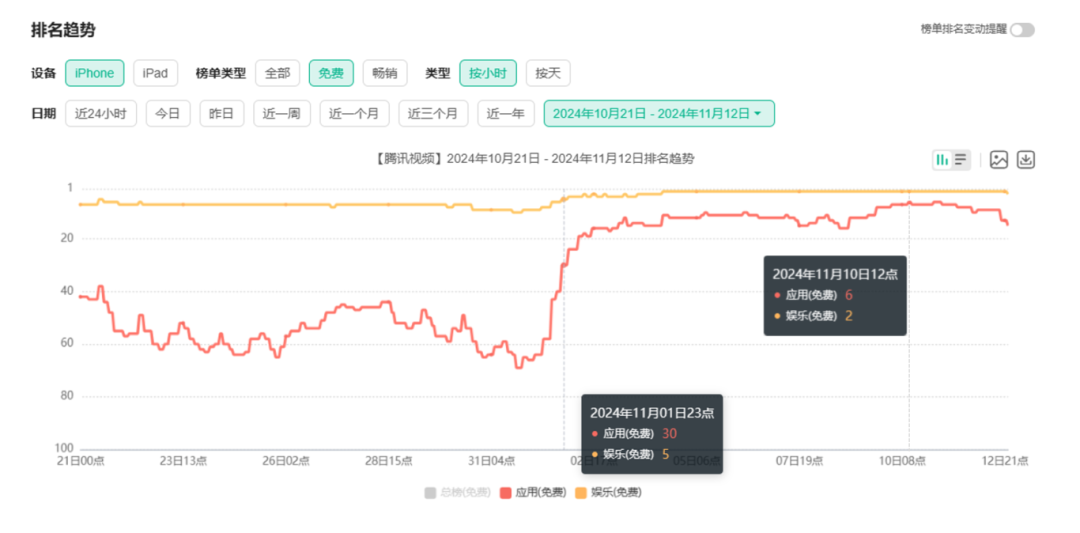The height and width of the screenshot is (533, 1080).
Task: Click the 2024年11月01日23点 tooltip header
Action: click(x=652, y=412)
